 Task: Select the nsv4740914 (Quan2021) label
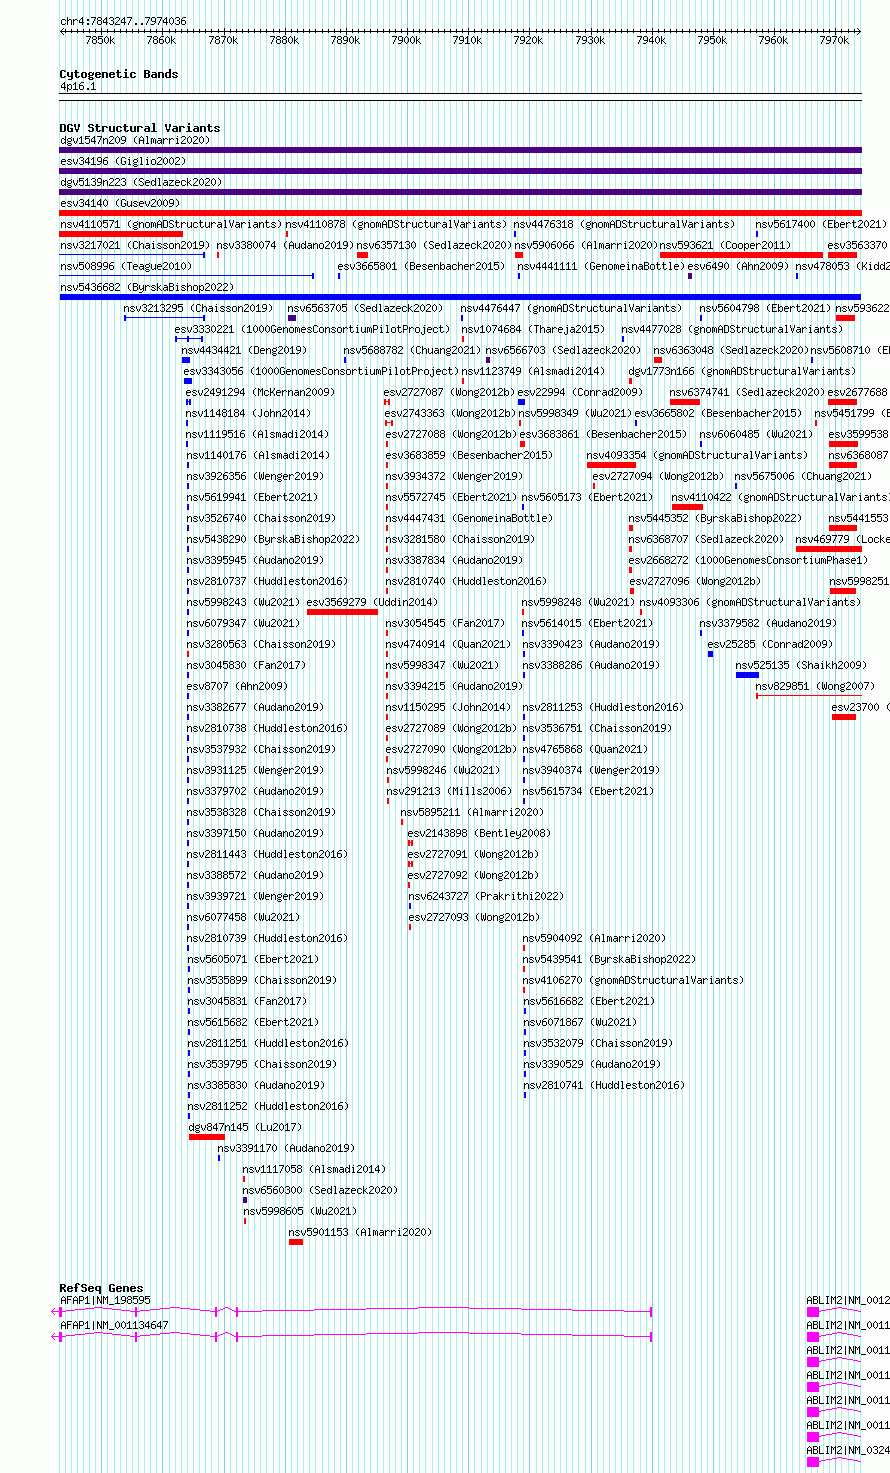point(449,644)
